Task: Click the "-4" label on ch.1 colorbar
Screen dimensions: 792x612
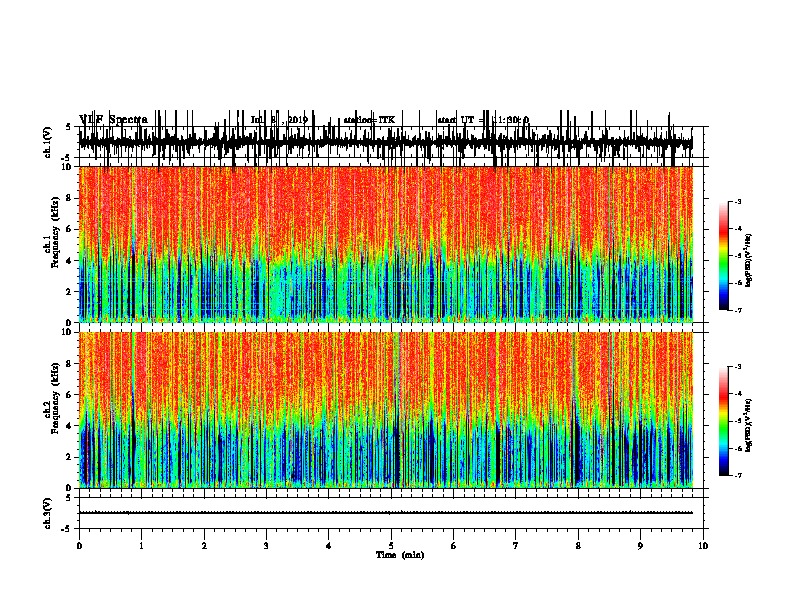Action: tap(737, 229)
